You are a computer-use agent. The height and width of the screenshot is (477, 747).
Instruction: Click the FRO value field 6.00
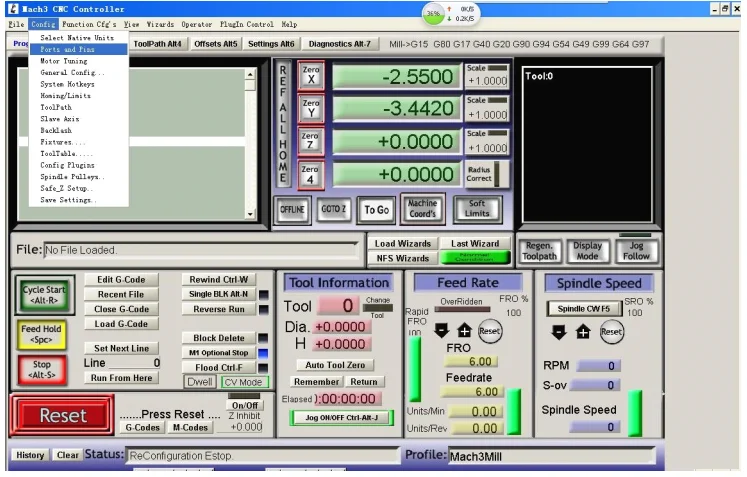coord(471,362)
